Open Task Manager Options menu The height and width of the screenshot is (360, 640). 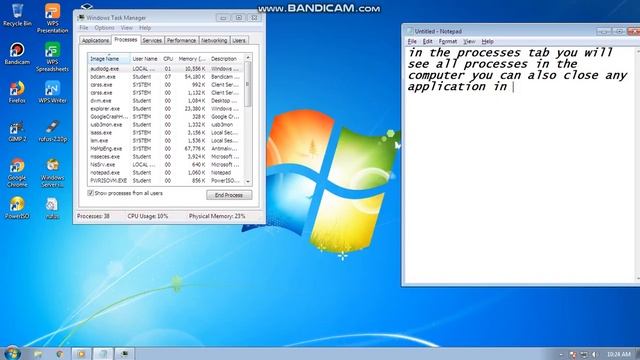(x=104, y=28)
